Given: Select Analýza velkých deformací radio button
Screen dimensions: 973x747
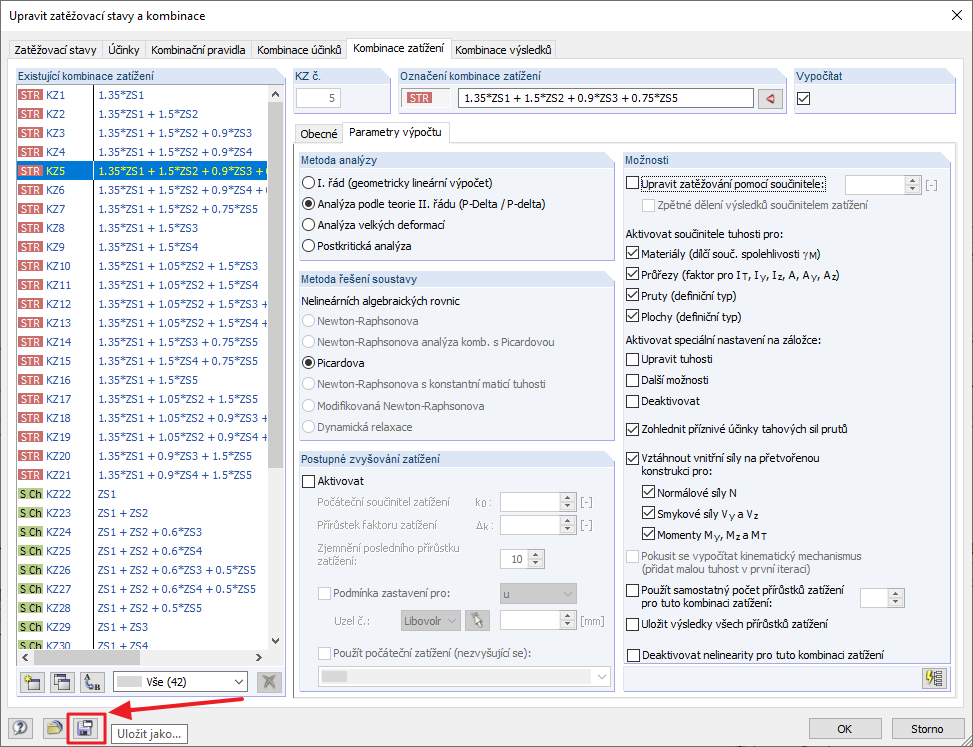Looking at the screenshot, I should point(308,225).
